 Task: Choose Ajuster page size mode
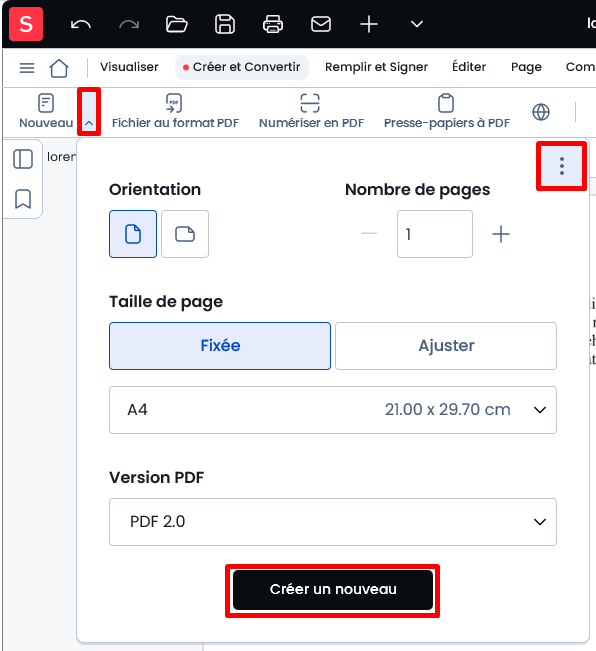[446, 346]
